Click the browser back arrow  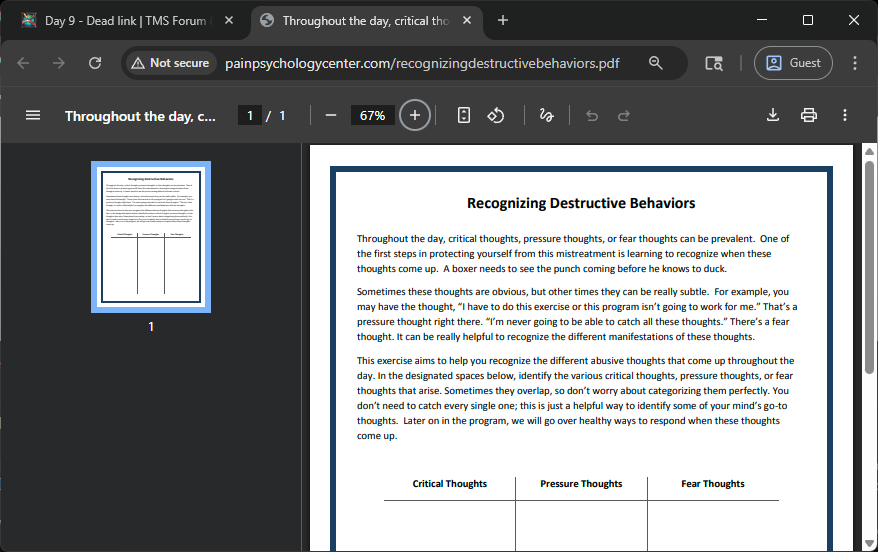pos(23,63)
